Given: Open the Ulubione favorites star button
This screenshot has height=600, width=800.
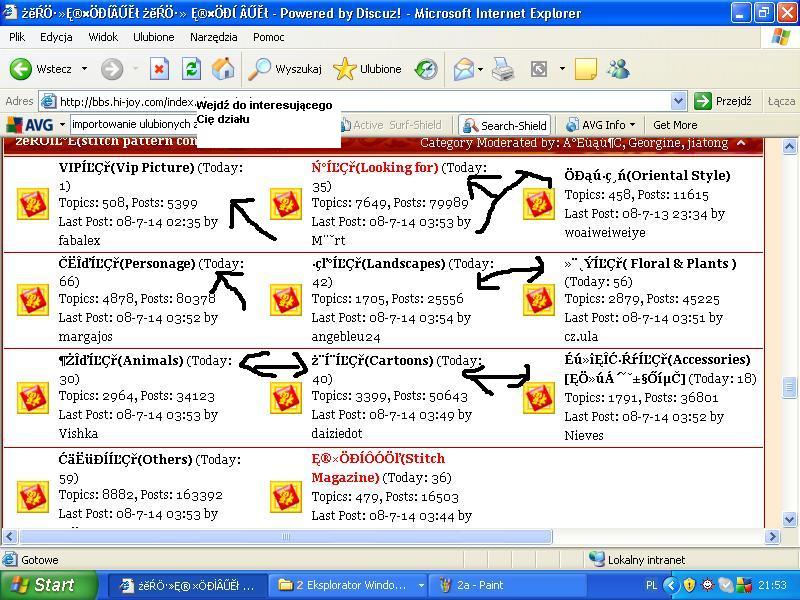Looking at the screenshot, I should point(368,69).
